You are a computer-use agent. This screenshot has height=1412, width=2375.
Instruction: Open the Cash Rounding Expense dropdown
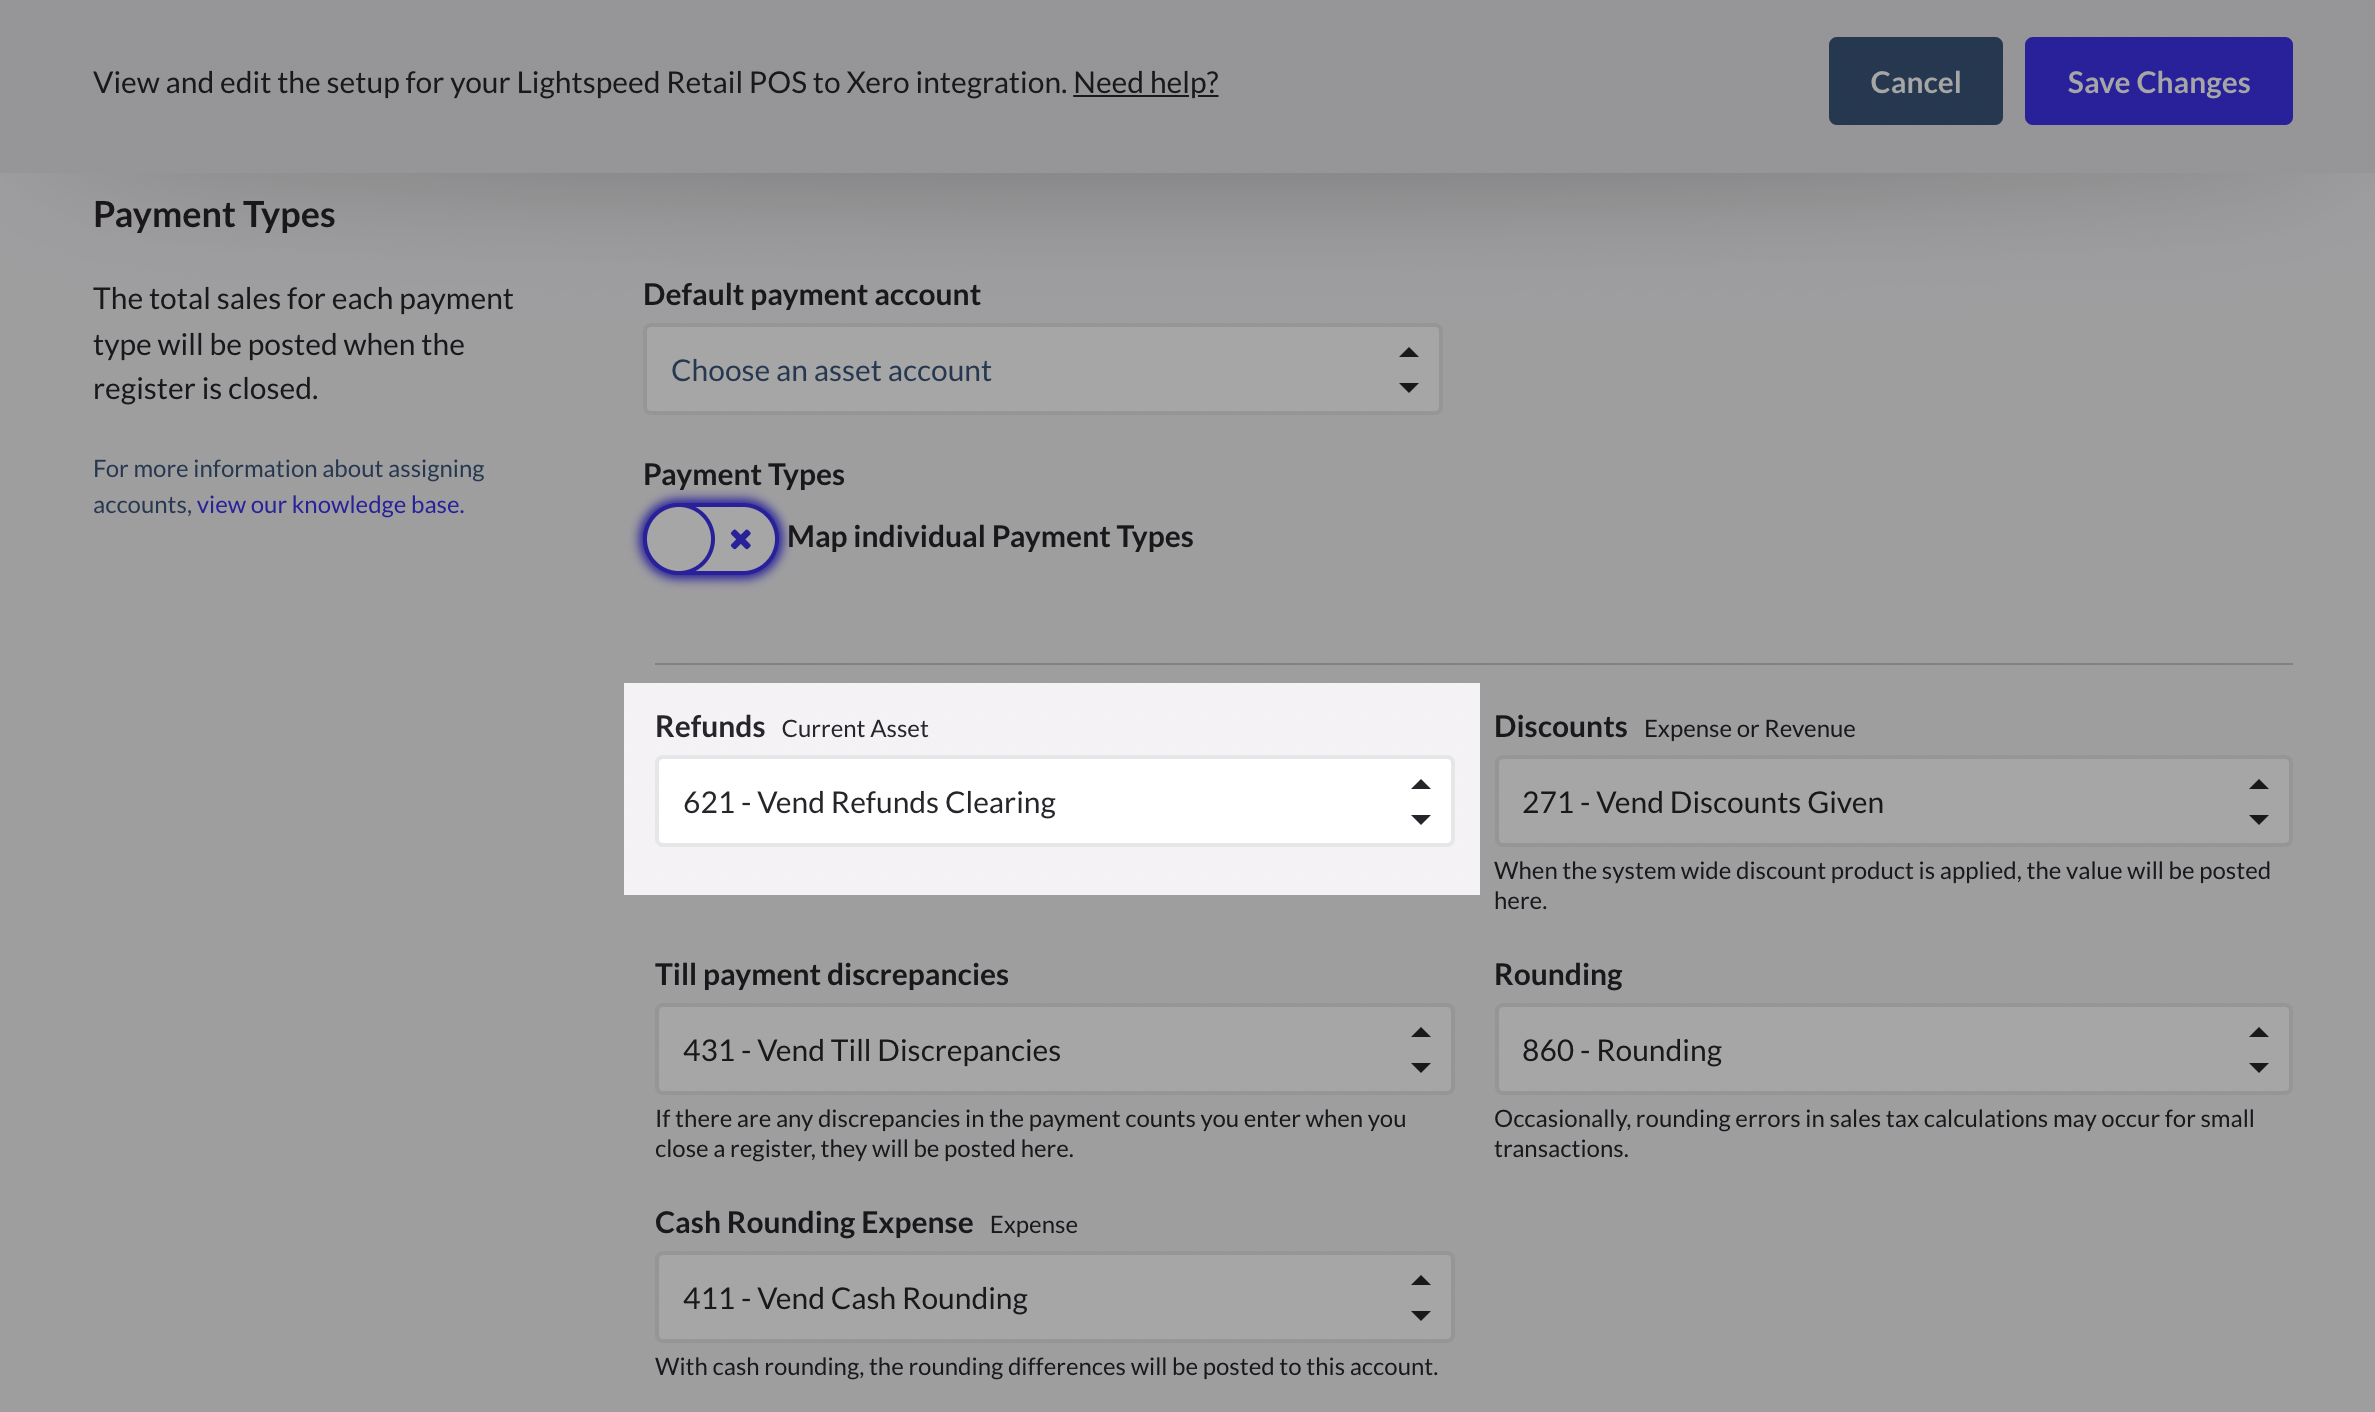pos(1054,1297)
